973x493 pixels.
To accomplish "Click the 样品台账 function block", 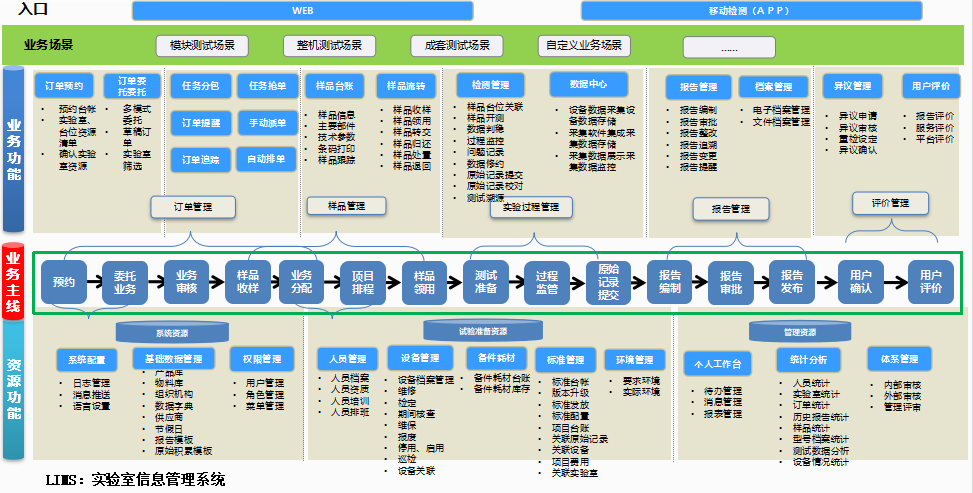I will (x=334, y=85).
